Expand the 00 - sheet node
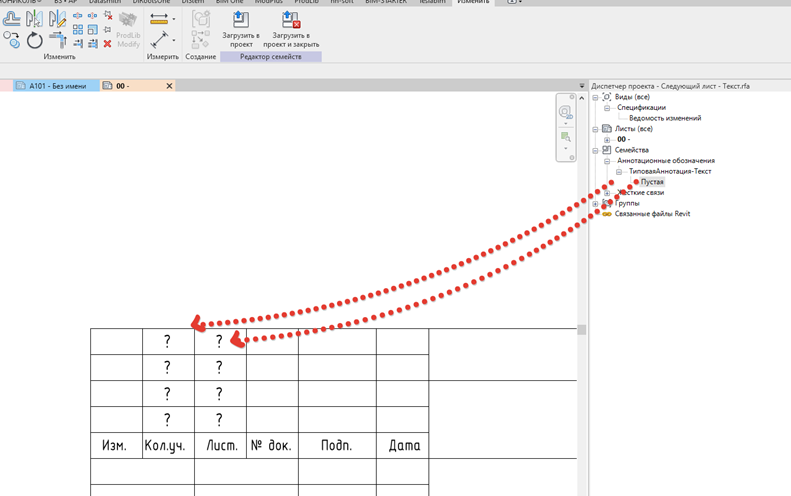The height and width of the screenshot is (496, 791). (x=607, y=140)
